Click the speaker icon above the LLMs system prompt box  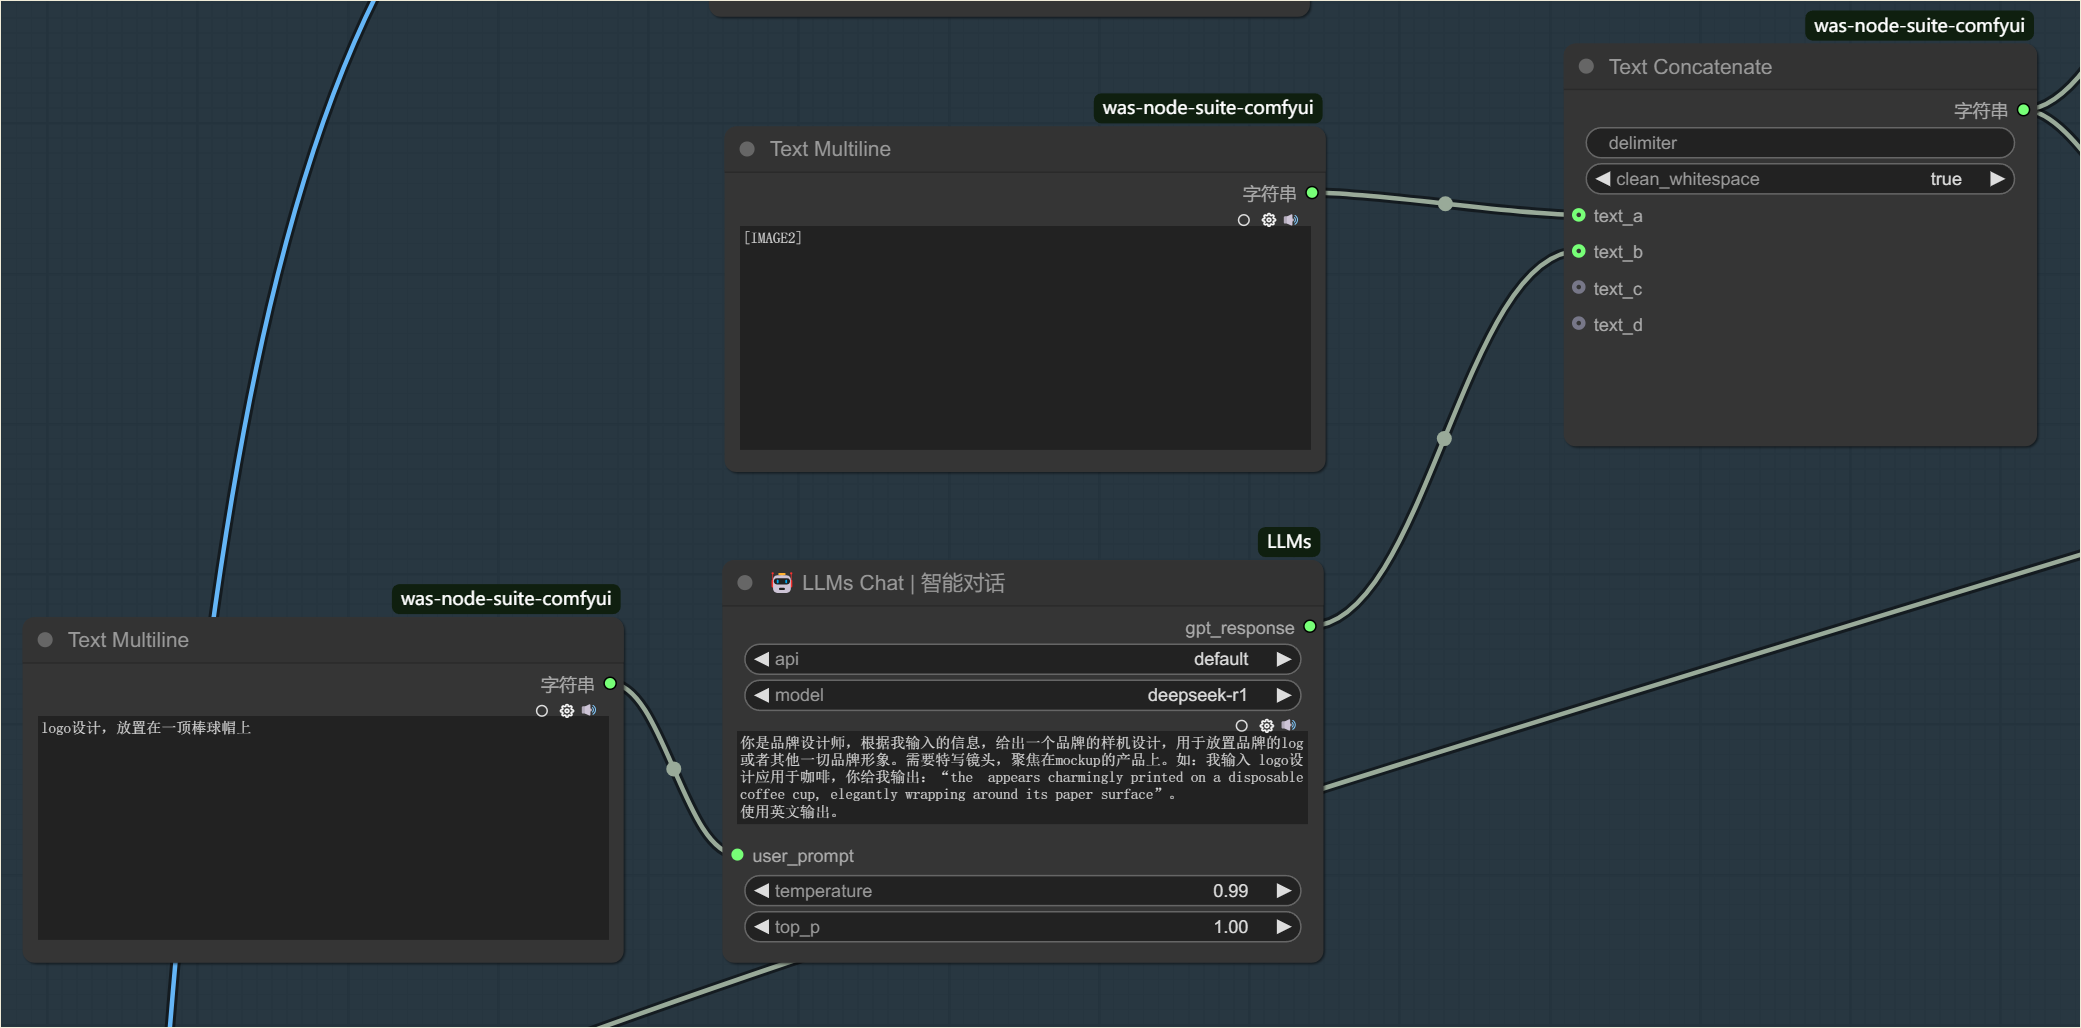pos(1289,726)
